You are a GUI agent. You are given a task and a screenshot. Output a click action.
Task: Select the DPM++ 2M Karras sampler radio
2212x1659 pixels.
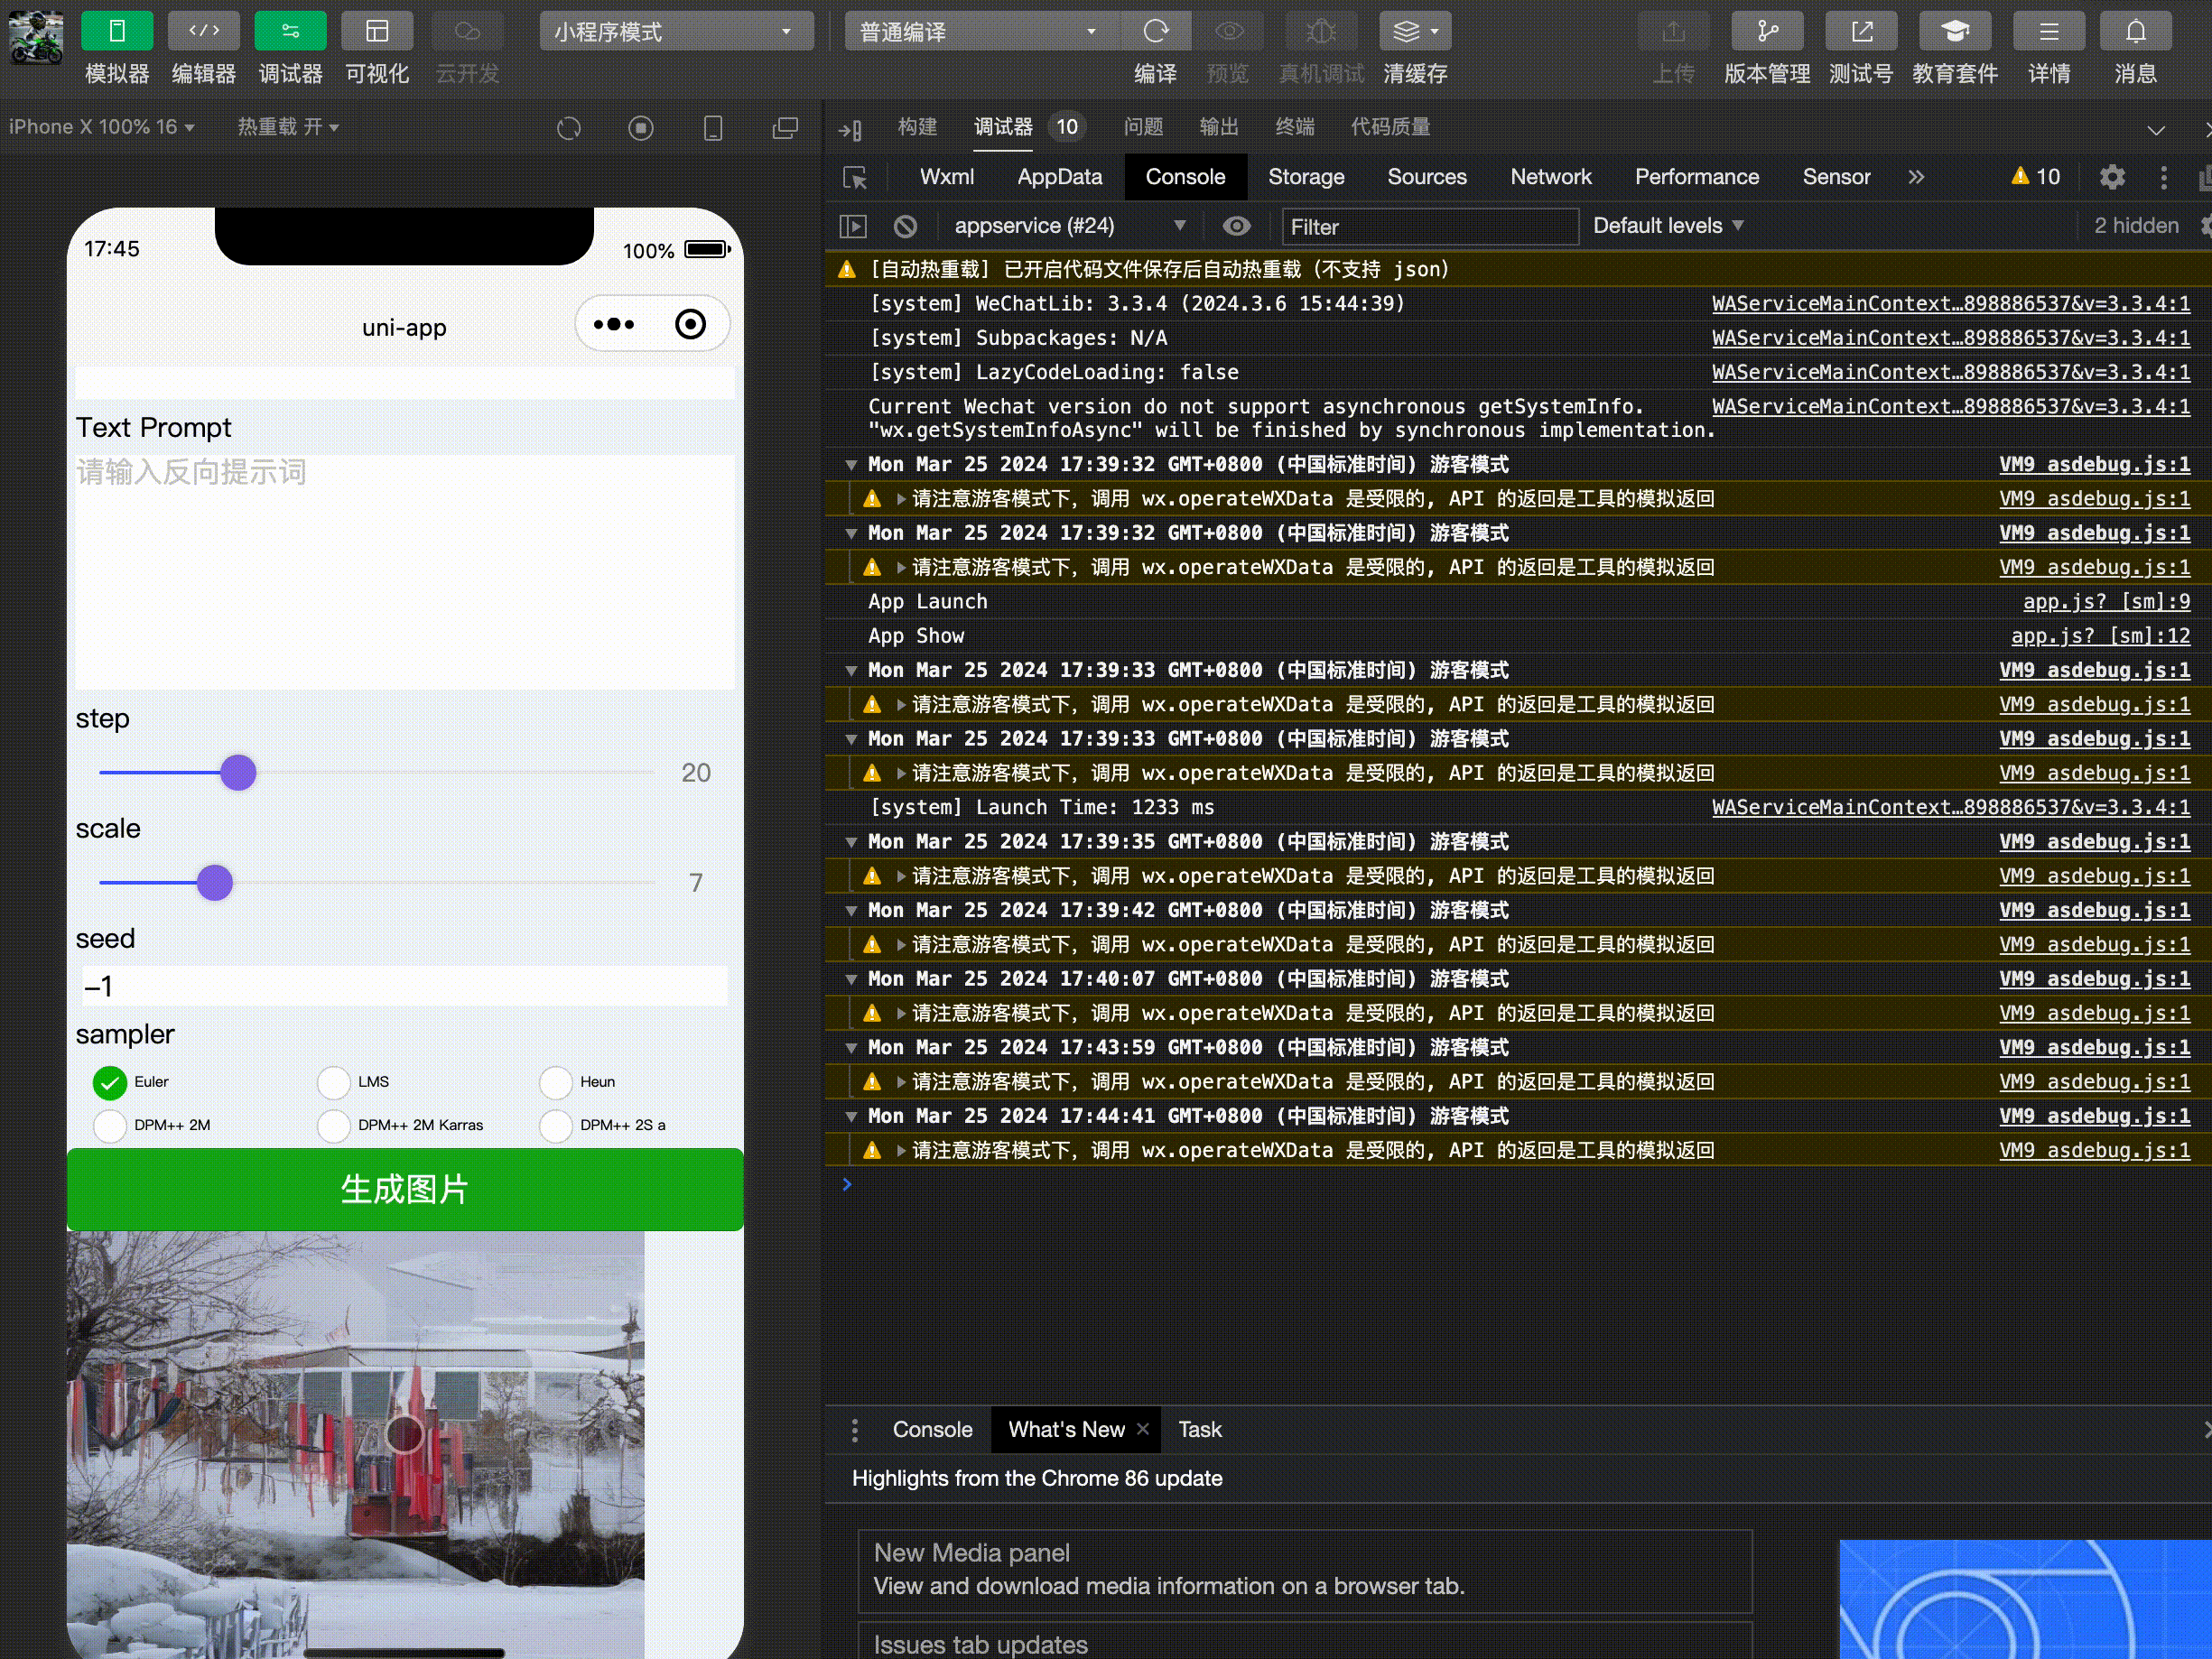(334, 1125)
